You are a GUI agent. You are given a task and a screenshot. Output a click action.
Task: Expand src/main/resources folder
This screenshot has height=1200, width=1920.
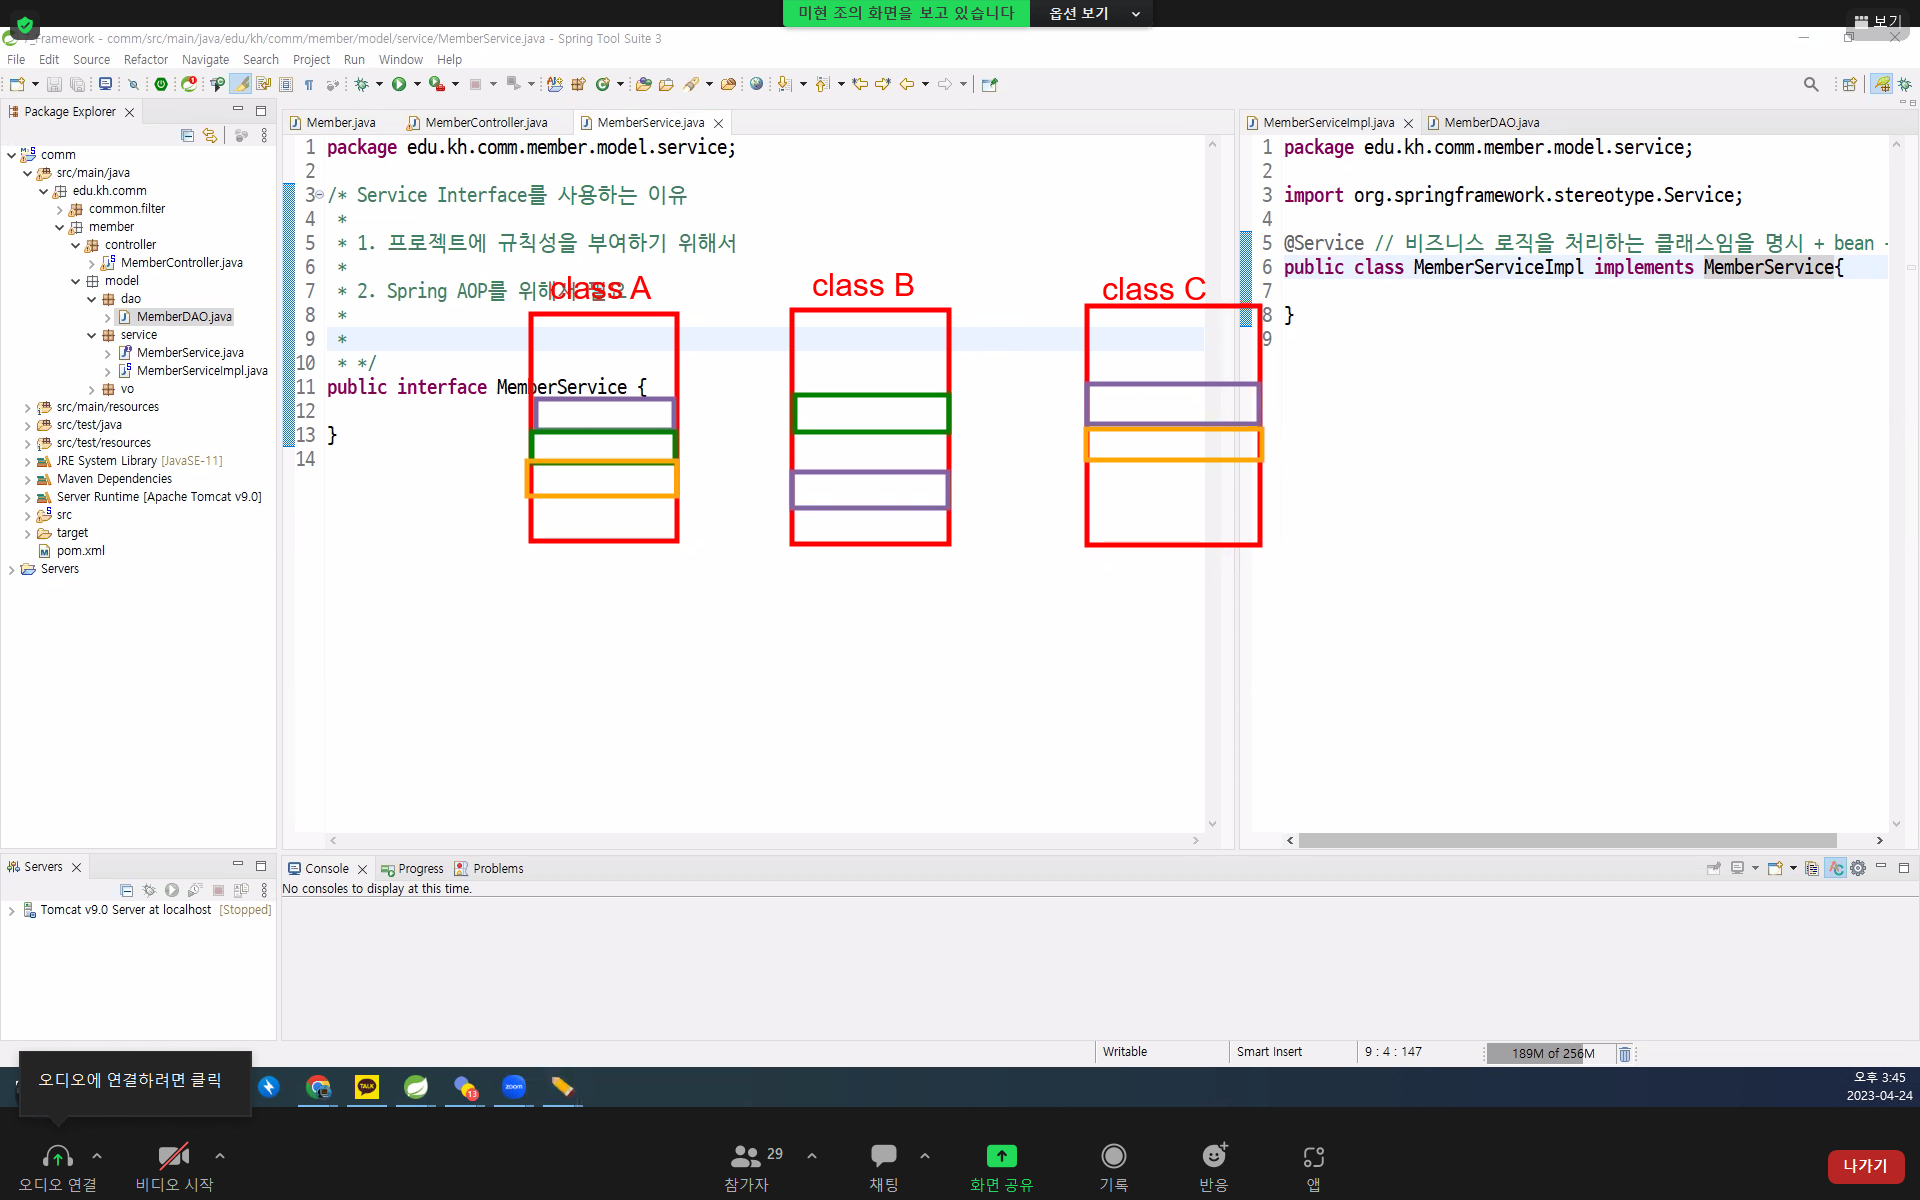click(27, 407)
